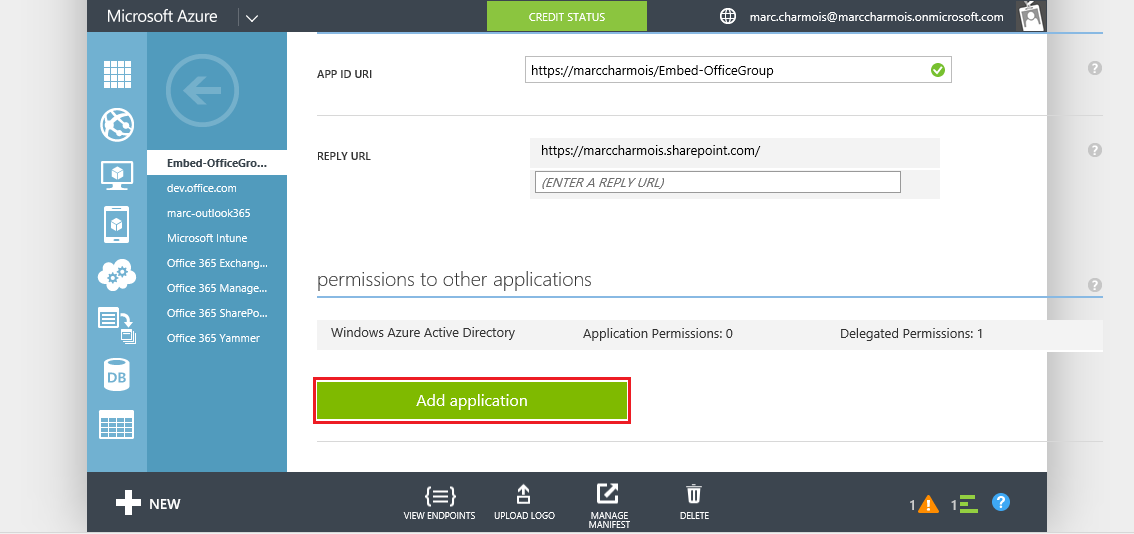Click permissions to other applications heading
The width and height of the screenshot is (1134, 534).
(454, 279)
